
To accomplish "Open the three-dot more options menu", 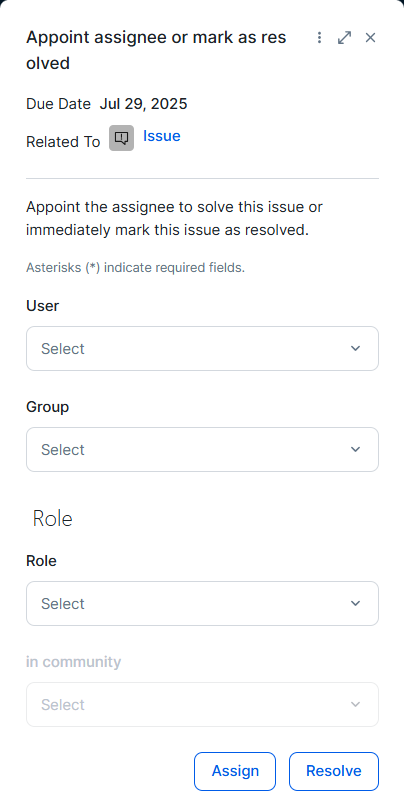I will tap(319, 38).
